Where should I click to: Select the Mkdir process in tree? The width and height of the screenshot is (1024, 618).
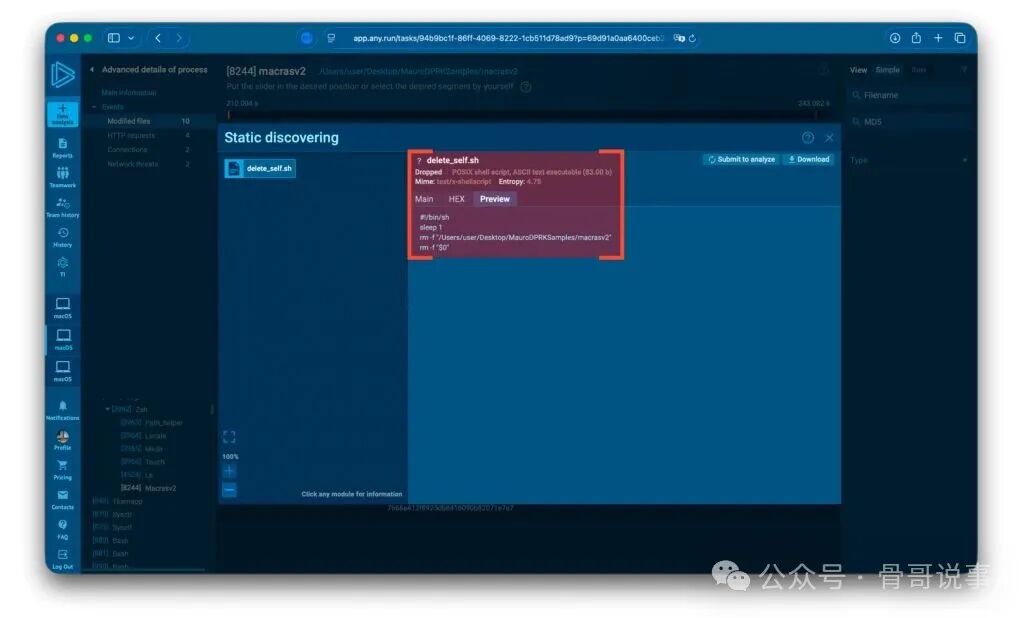pos(142,449)
